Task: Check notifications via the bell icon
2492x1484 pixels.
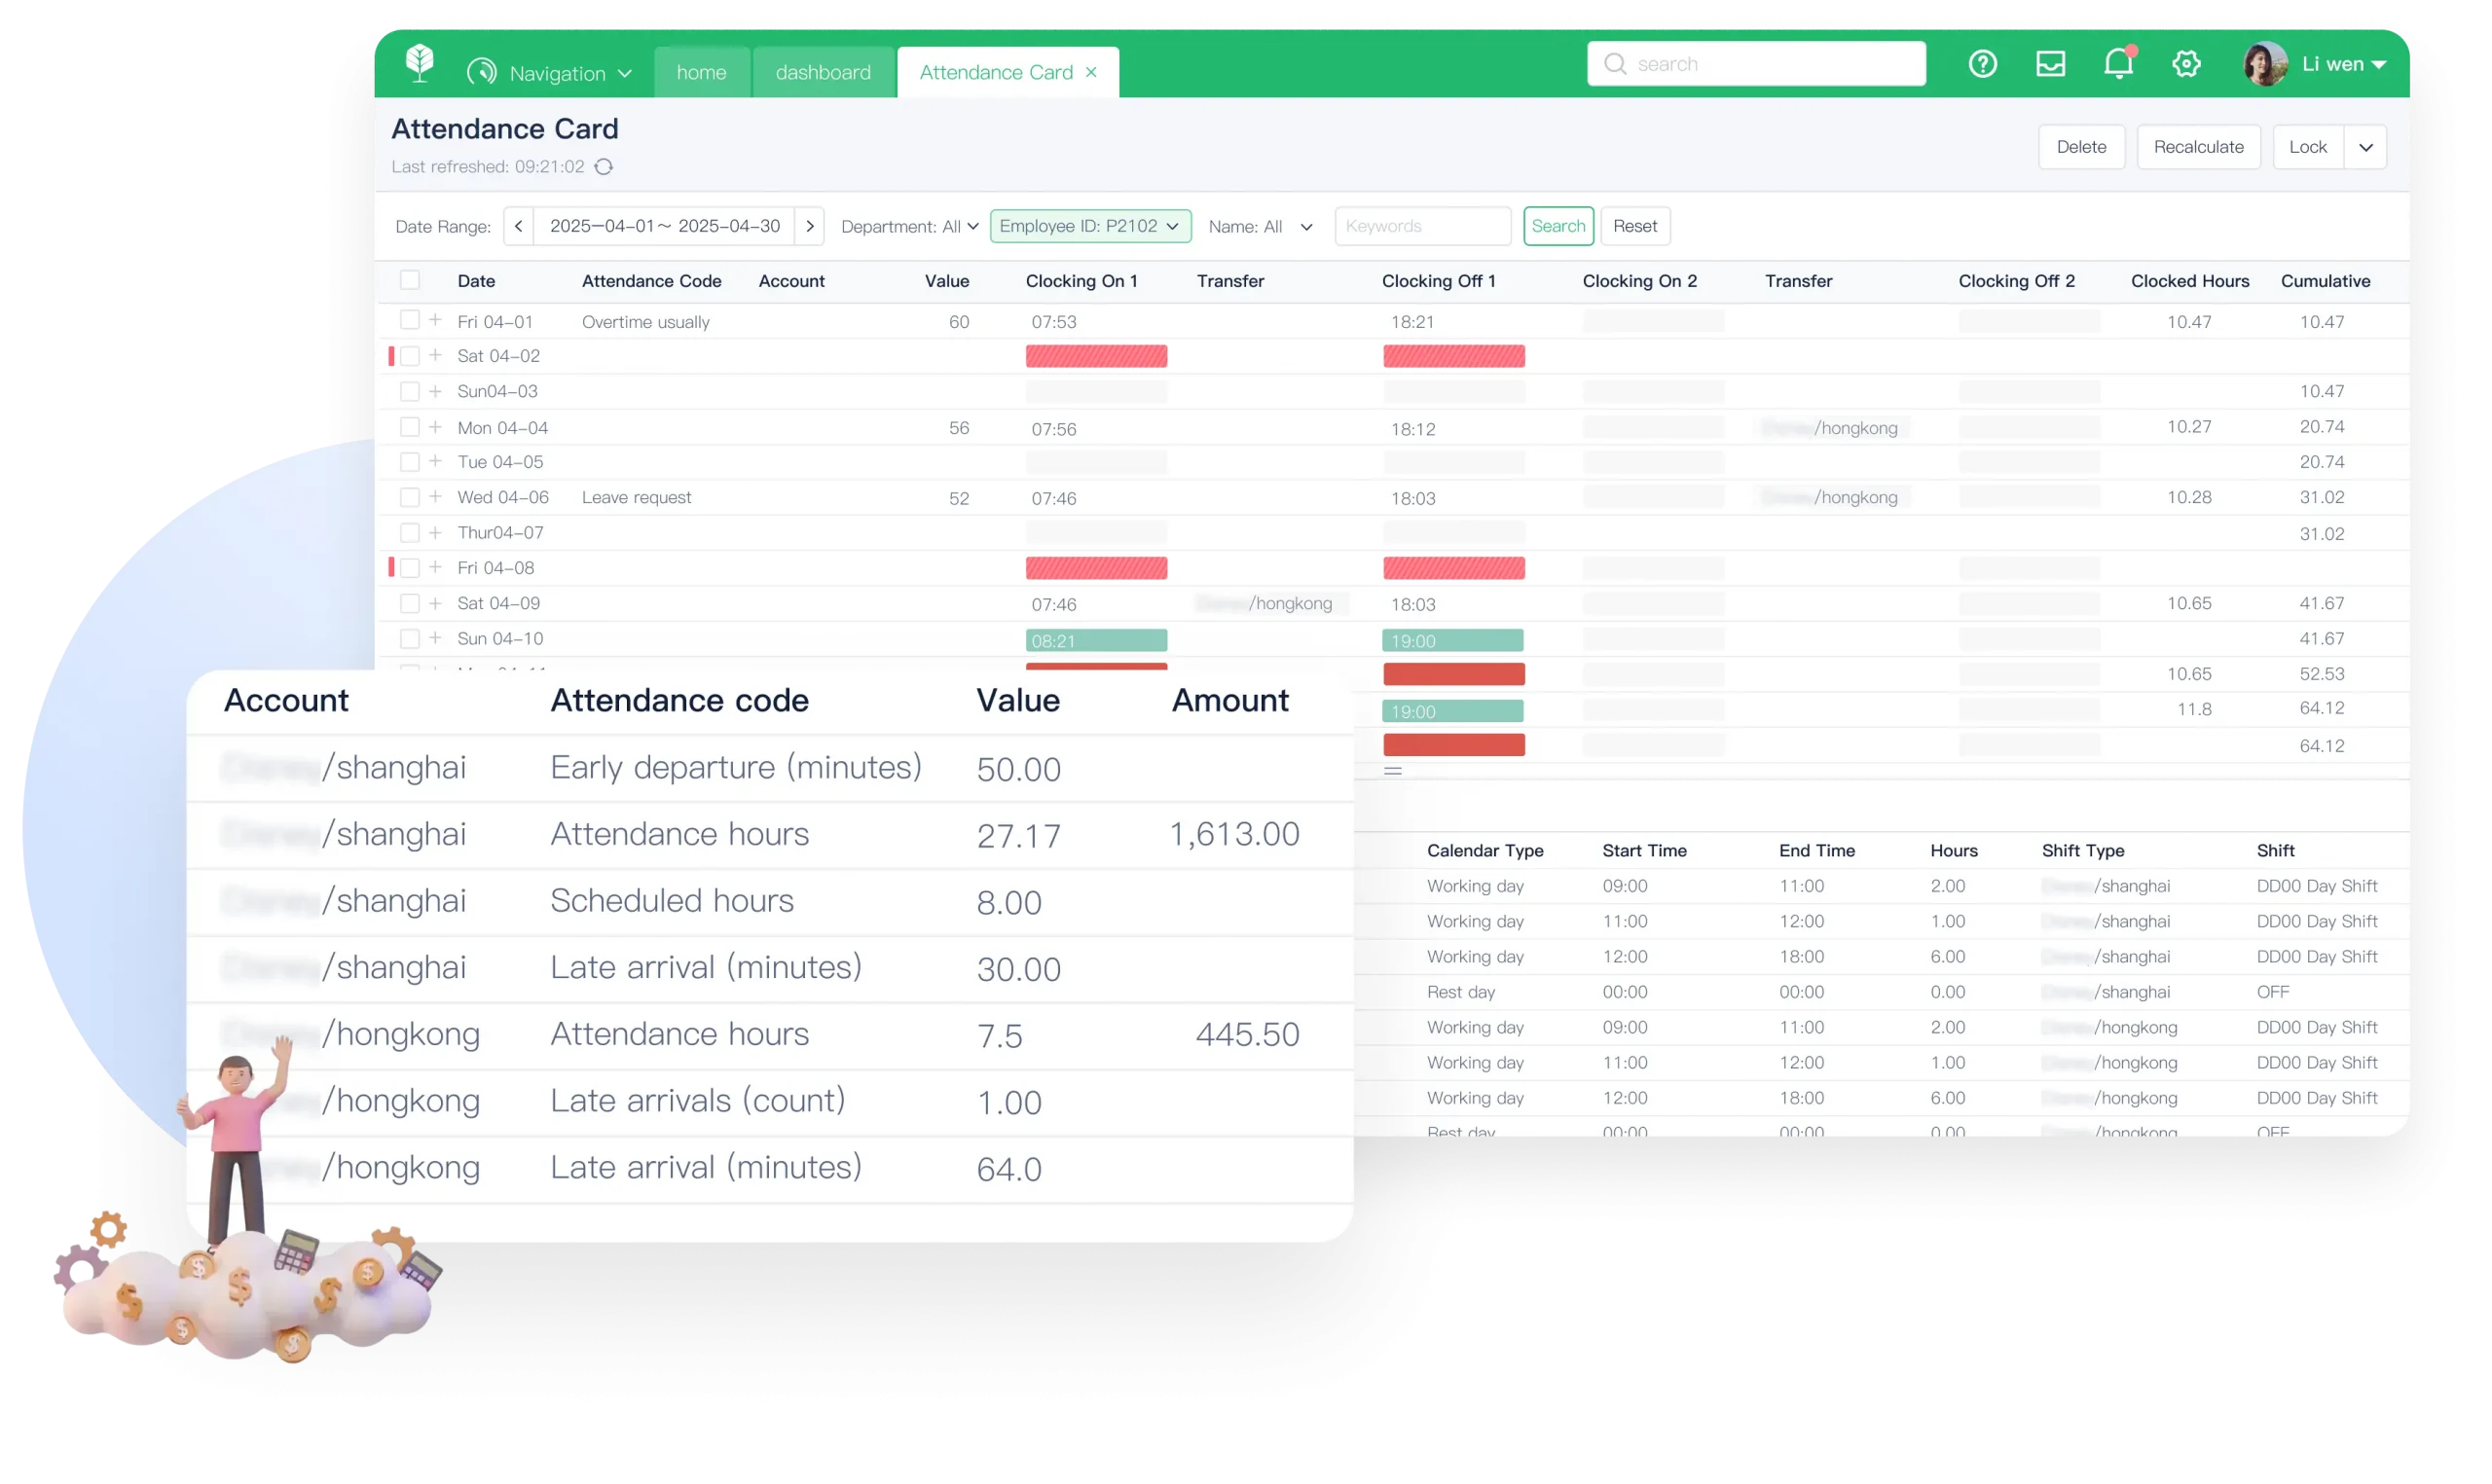Action: coord(2118,63)
